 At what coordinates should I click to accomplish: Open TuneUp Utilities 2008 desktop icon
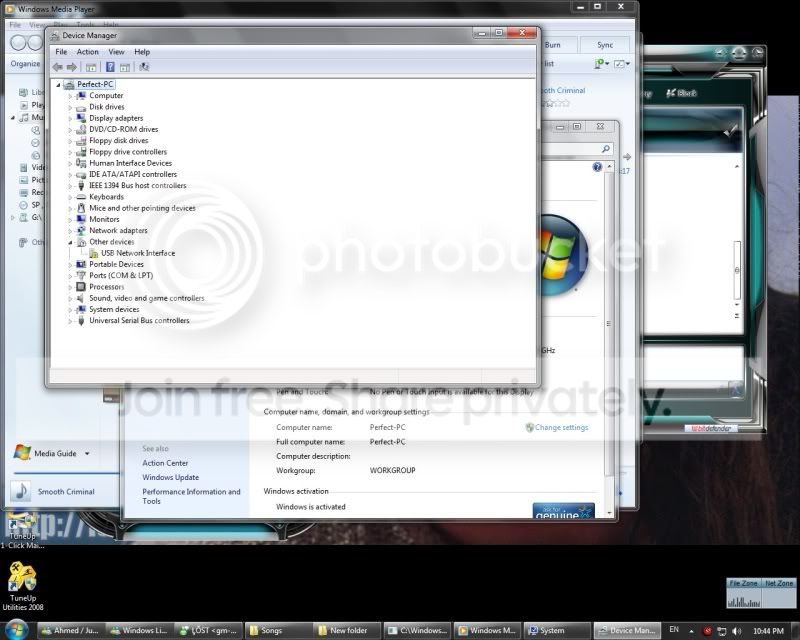(23, 586)
